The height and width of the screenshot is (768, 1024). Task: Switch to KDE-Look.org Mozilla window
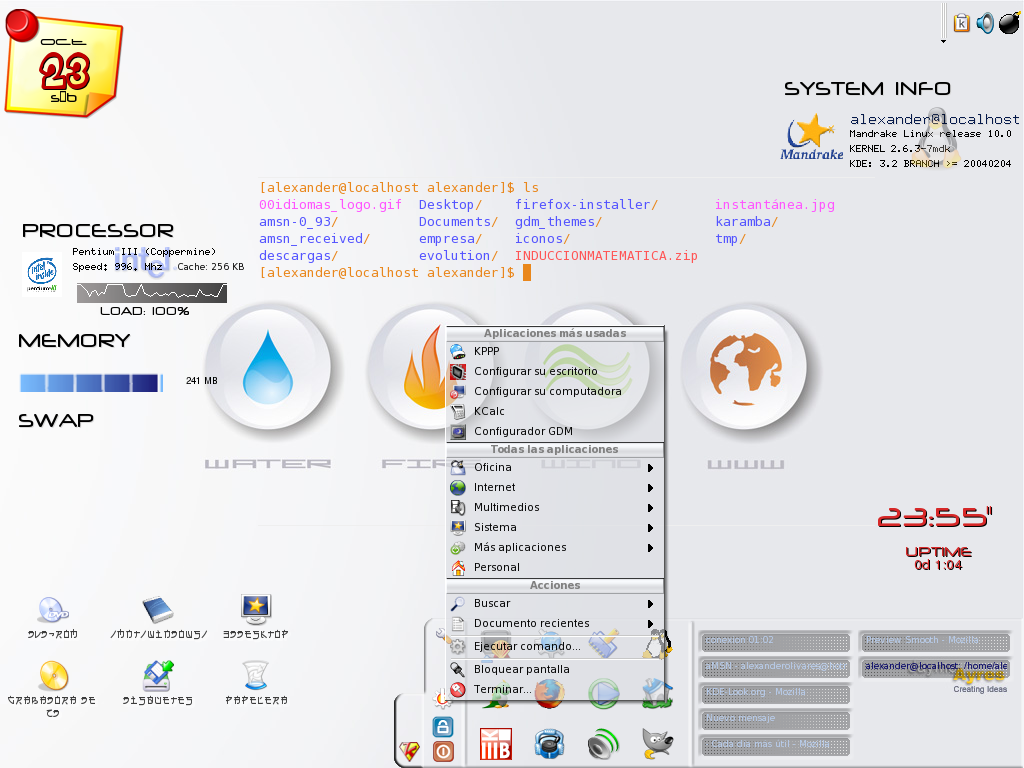pos(775,693)
